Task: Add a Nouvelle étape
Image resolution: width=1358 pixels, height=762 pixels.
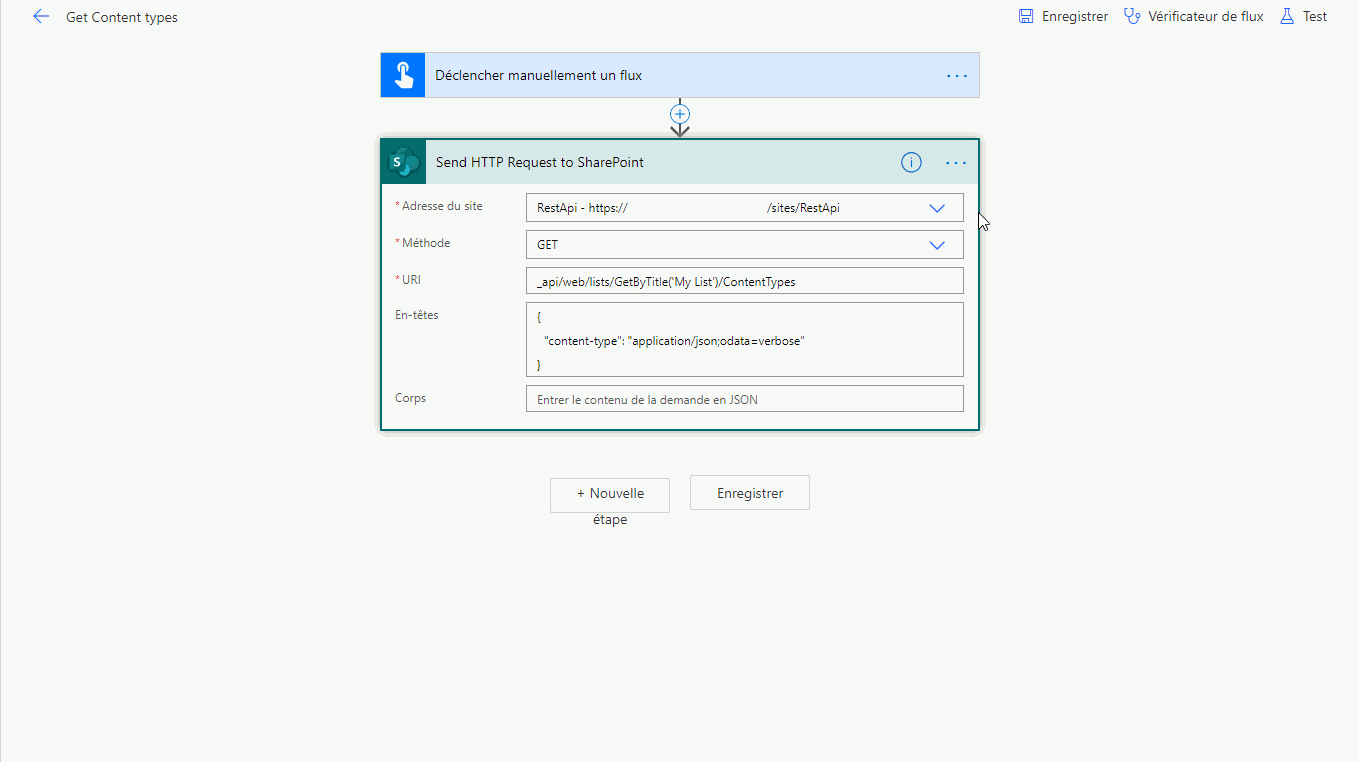Action: pyautogui.click(x=610, y=494)
